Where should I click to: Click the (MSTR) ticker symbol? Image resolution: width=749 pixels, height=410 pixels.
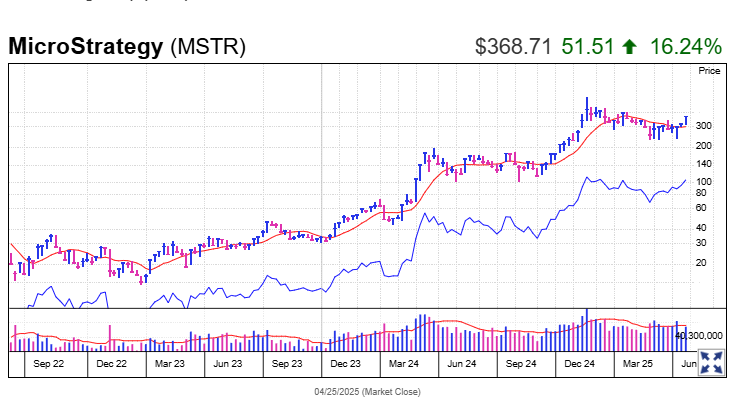pyautogui.click(x=208, y=46)
